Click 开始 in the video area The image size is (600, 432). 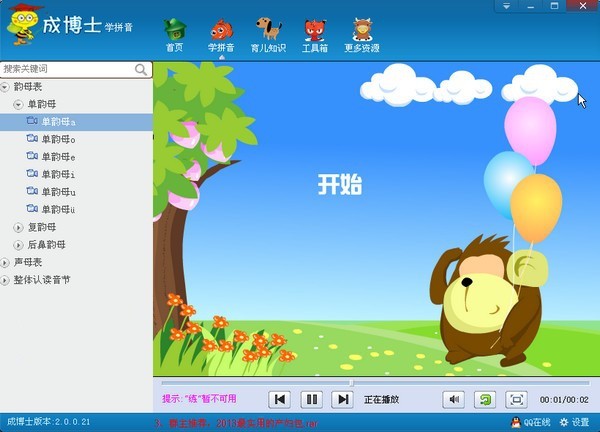(x=340, y=184)
